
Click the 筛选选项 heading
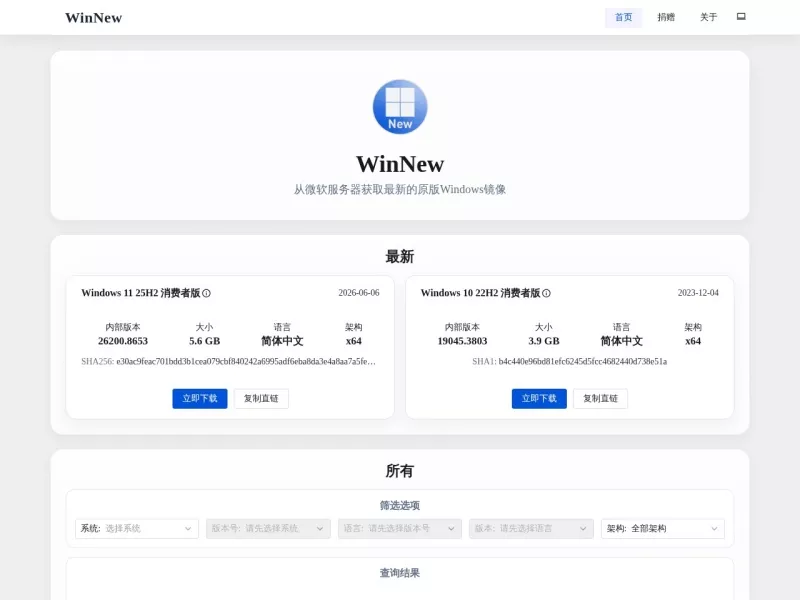pos(400,506)
